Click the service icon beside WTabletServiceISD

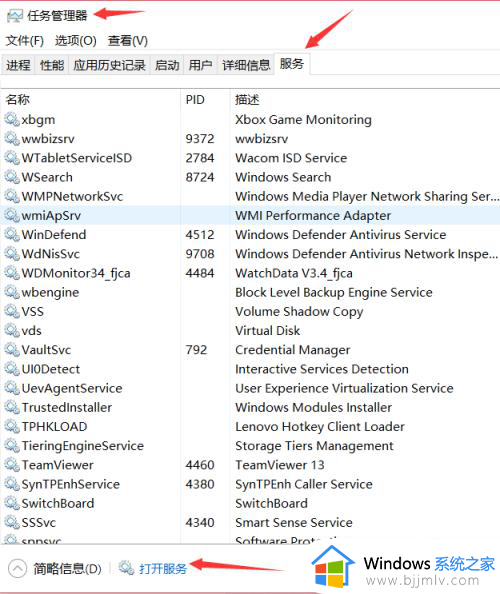12,158
